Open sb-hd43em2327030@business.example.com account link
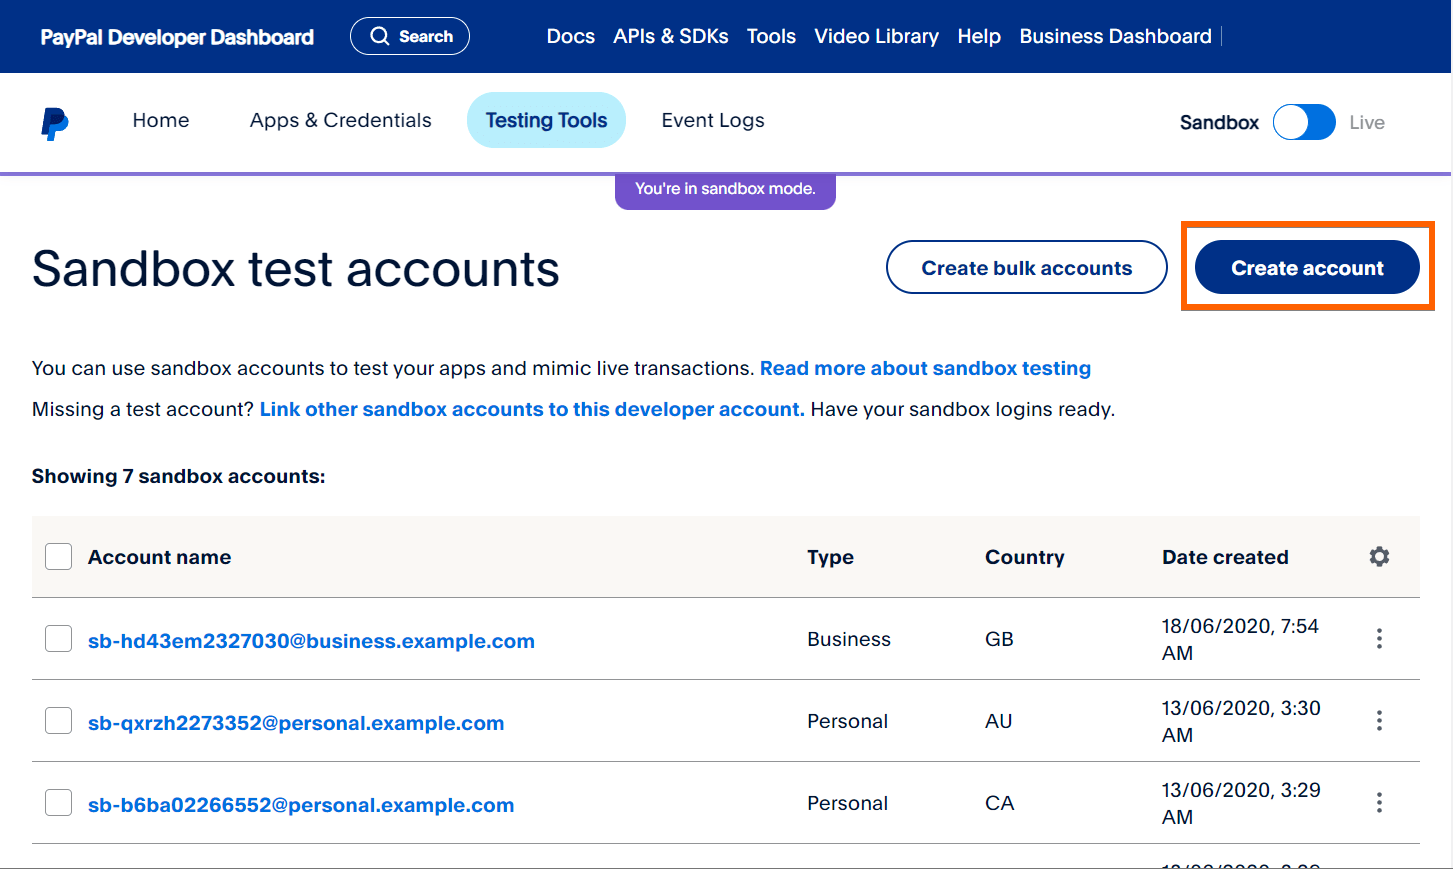 [311, 641]
